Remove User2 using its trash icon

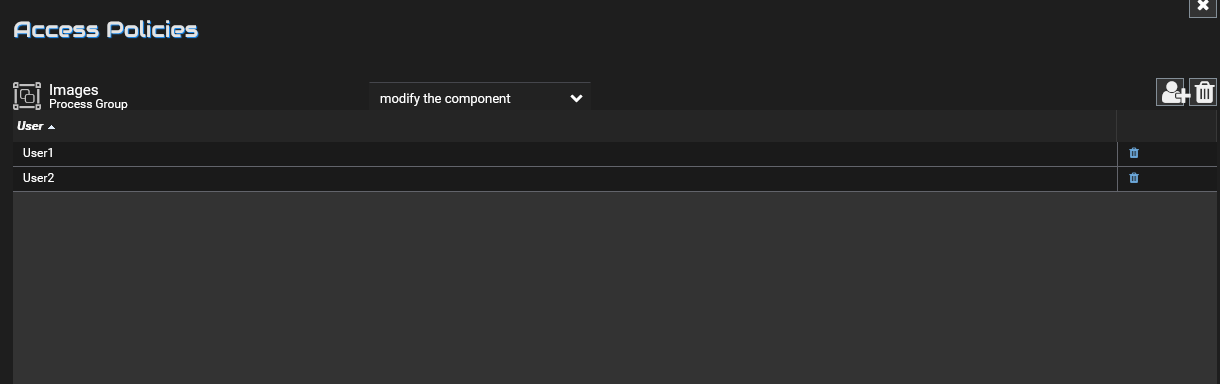click(x=1134, y=178)
